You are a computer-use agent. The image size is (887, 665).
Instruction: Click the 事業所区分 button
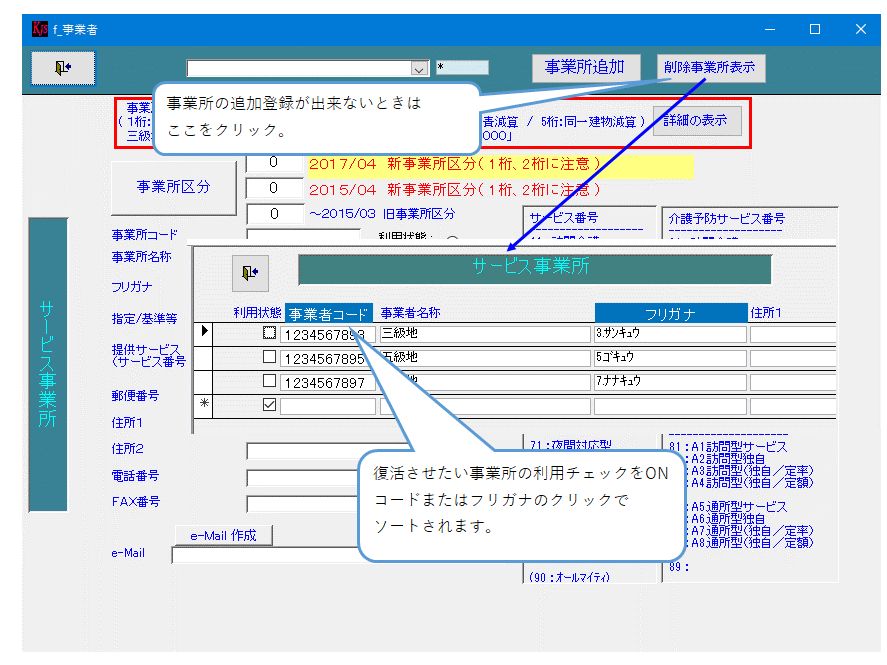click(173, 186)
